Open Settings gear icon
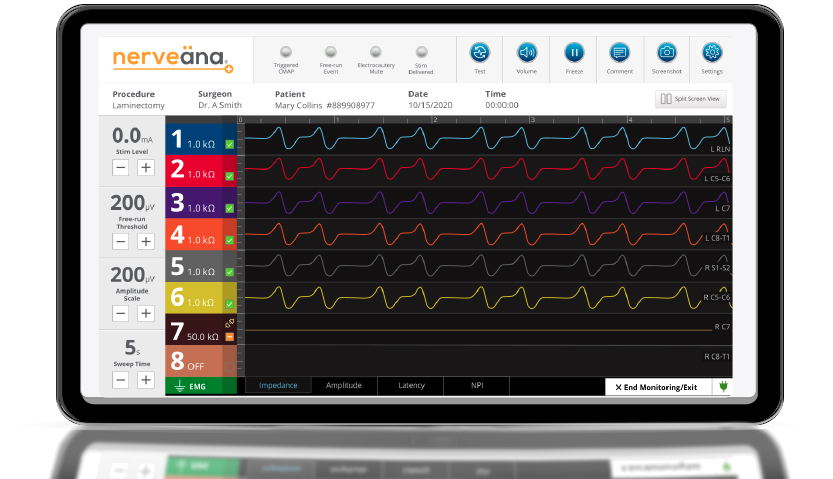 tap(712, 54)
